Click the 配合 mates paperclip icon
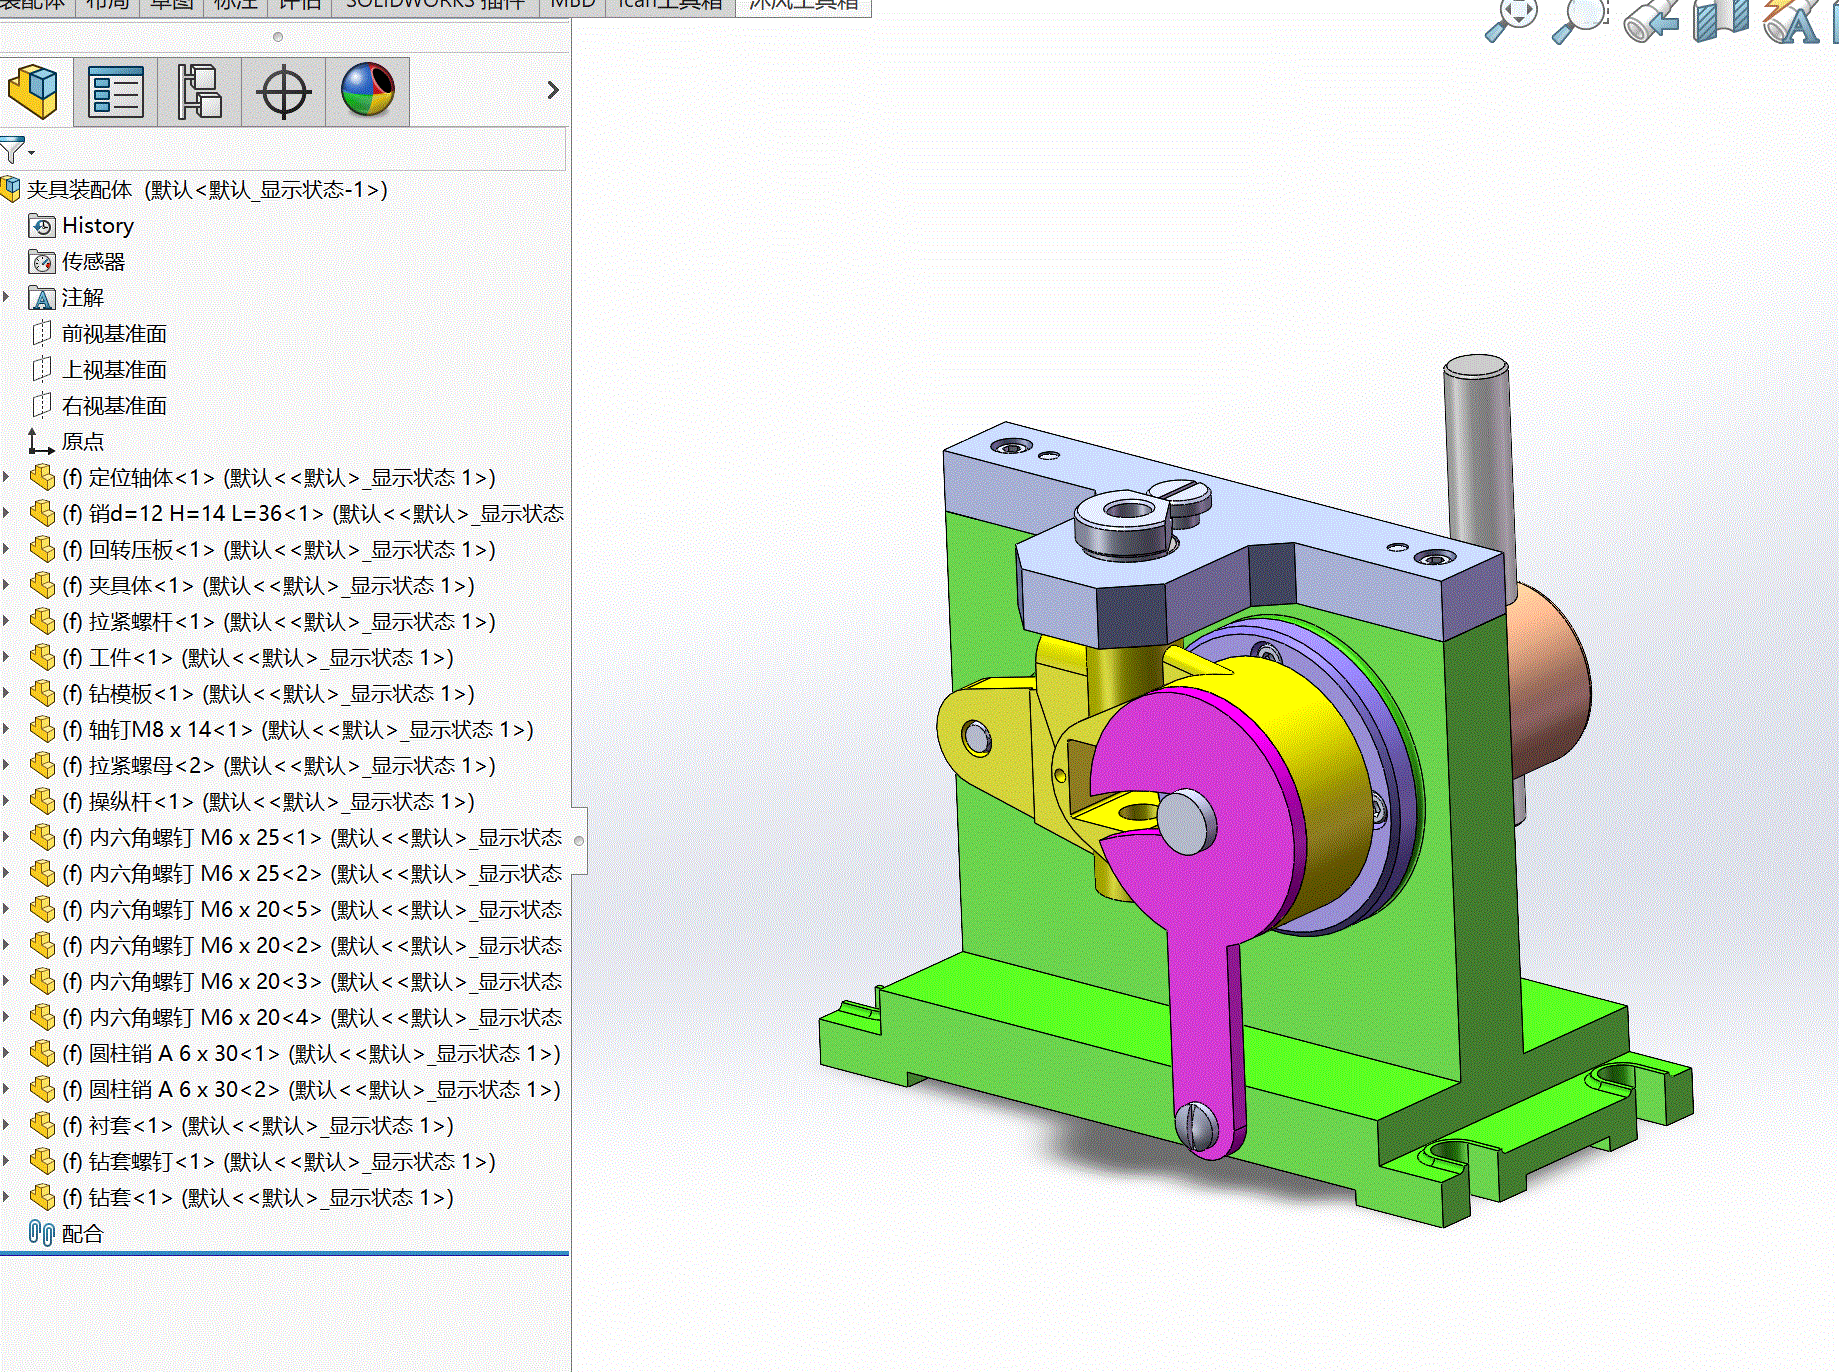This screenshot has height=1372, width=1839. [x=42, y=1233]
